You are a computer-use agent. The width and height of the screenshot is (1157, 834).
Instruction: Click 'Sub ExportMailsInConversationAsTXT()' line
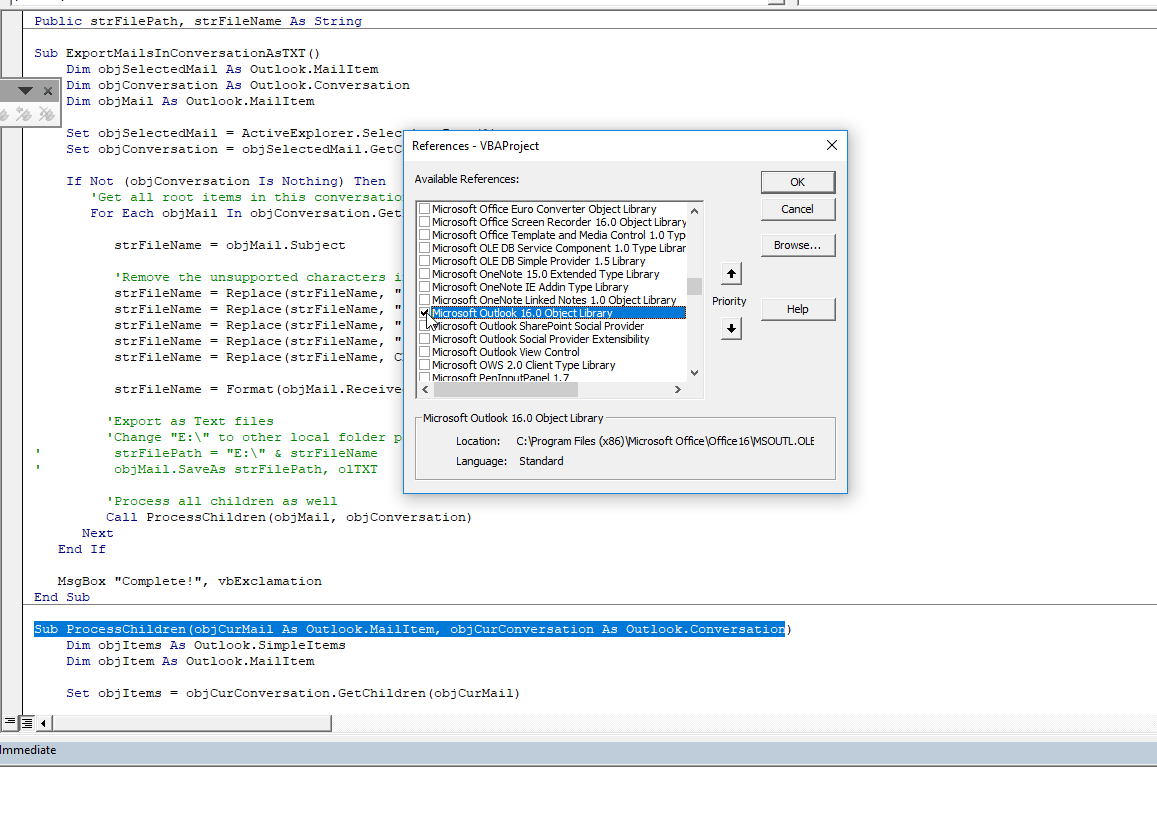point(177,53)
